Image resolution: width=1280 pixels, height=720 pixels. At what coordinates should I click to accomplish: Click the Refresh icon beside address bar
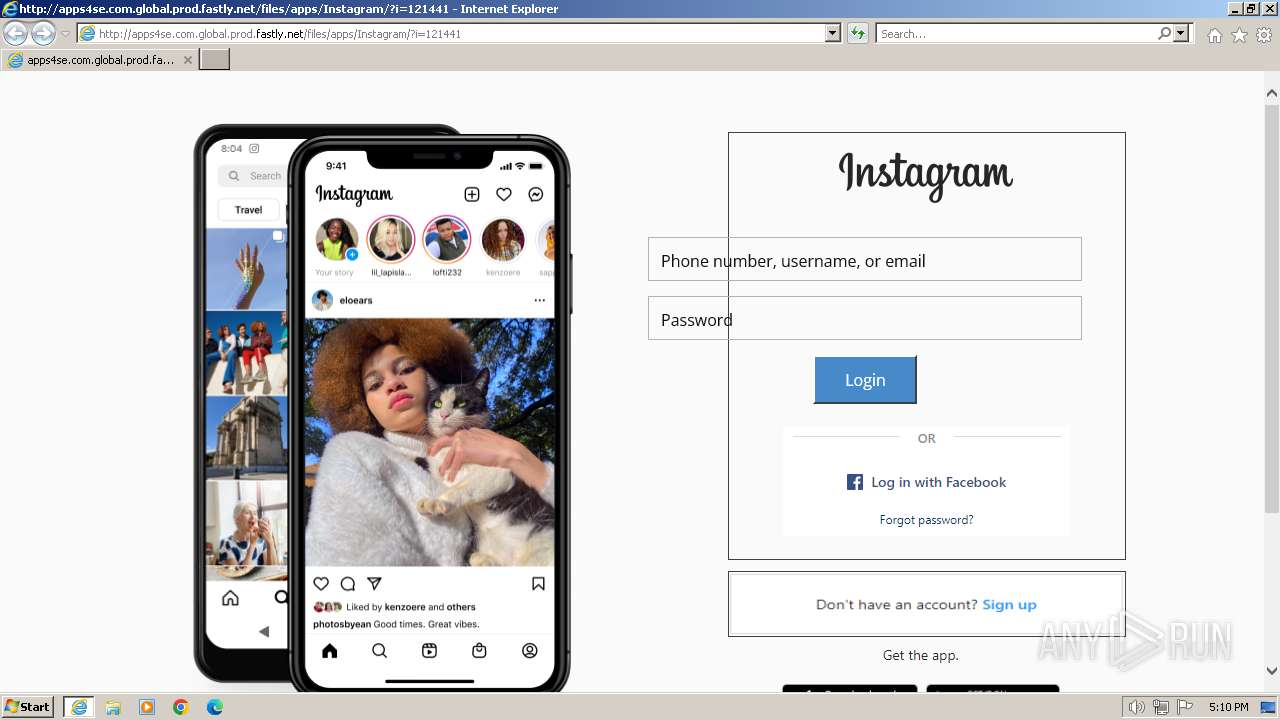(x=857, y=34)
